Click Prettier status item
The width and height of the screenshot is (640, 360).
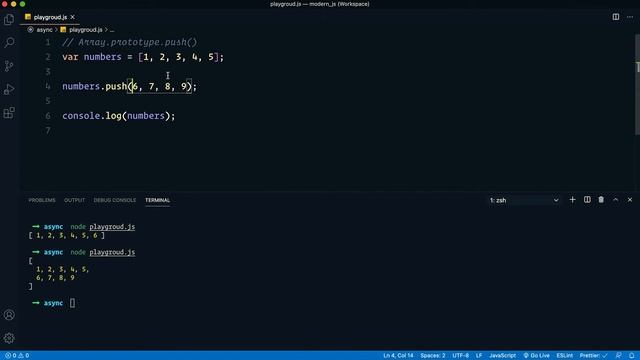pyautogui.click(x=593, y=356)
